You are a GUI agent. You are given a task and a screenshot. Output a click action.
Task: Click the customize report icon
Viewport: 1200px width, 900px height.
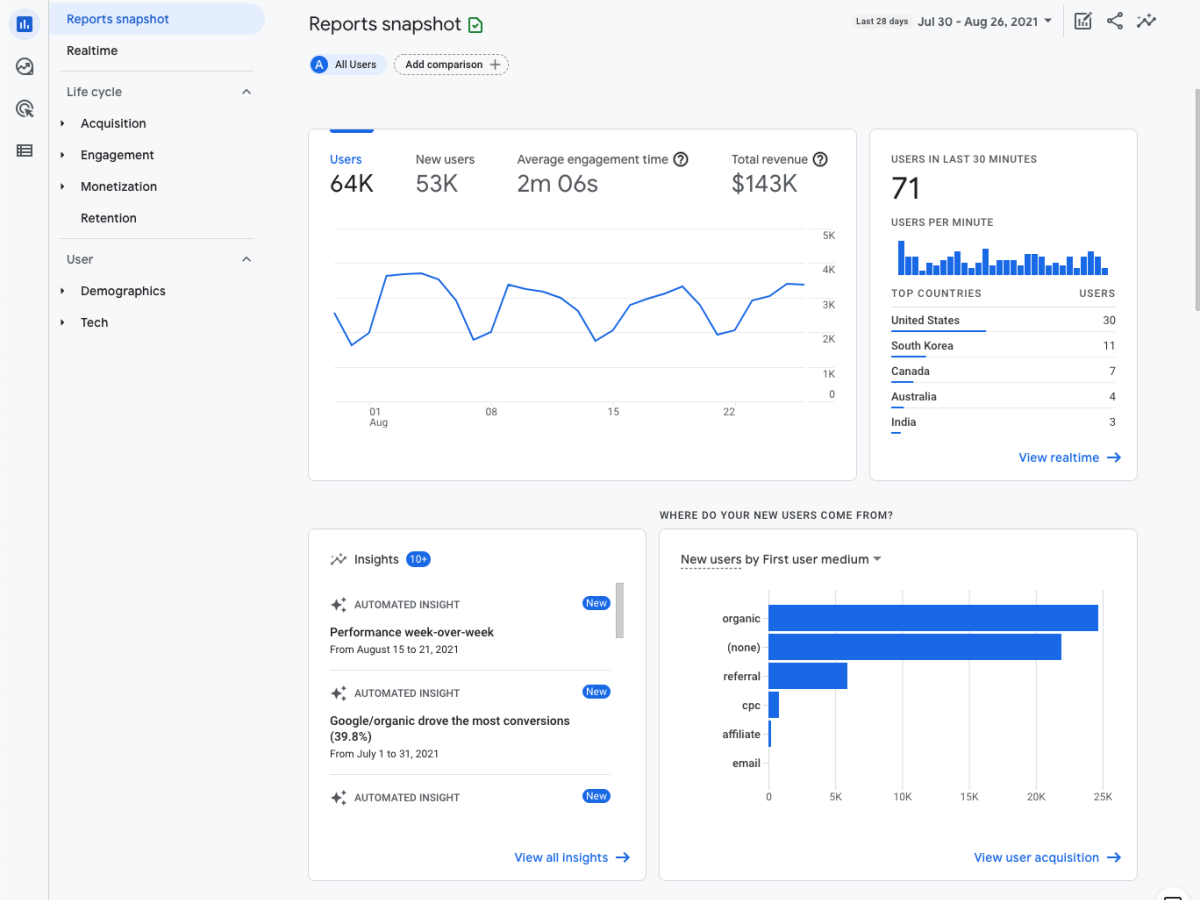pos(1083,21)
